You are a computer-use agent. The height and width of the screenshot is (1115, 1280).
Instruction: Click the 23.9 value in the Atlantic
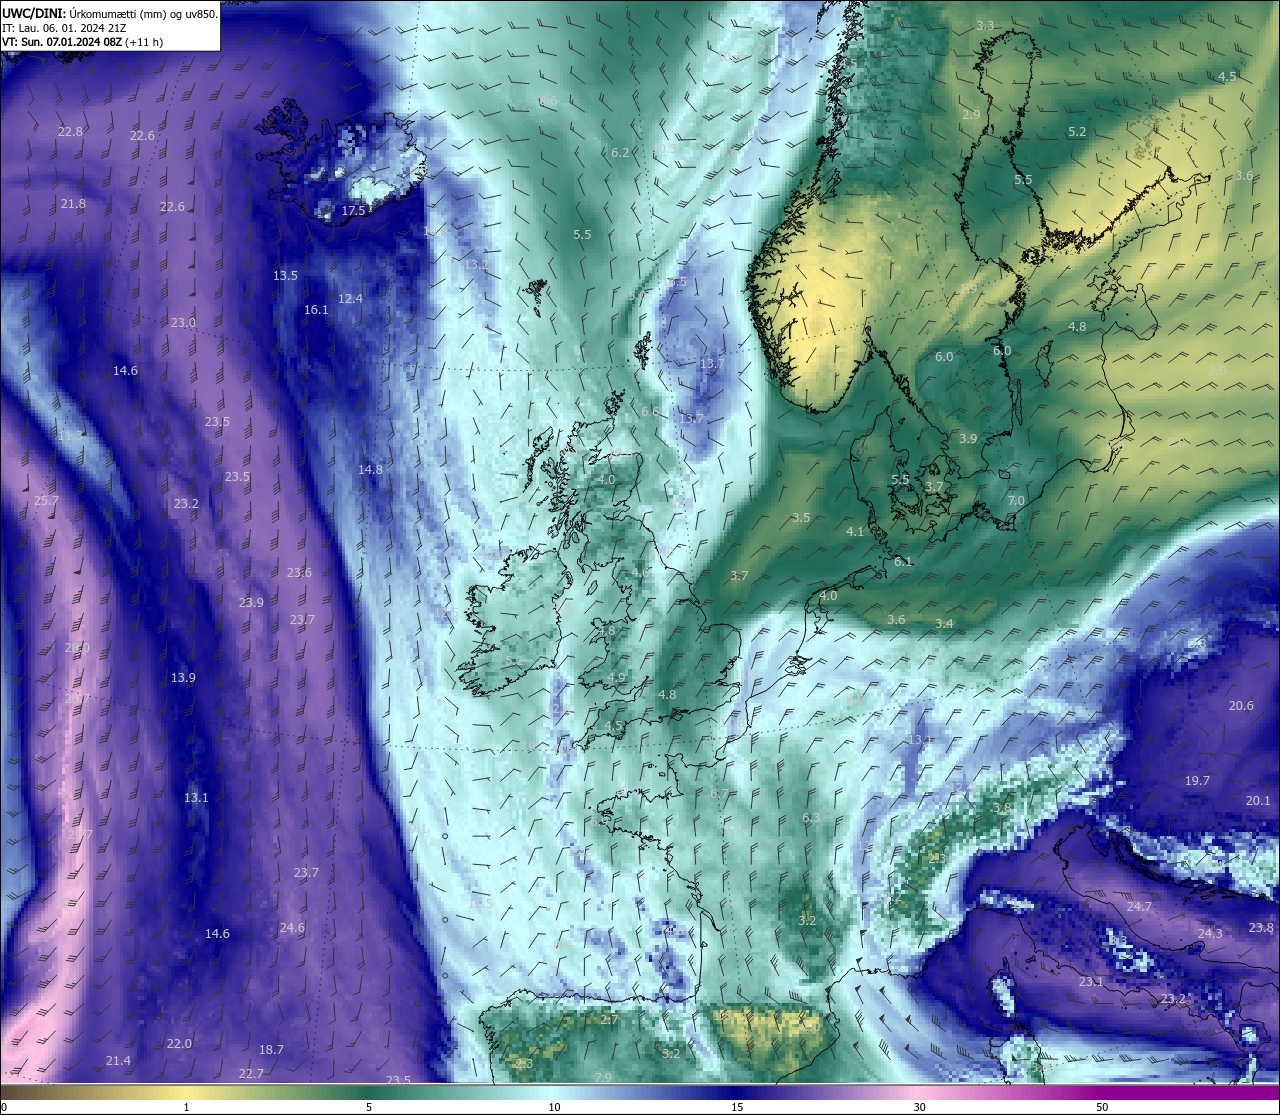pos(251,602)
